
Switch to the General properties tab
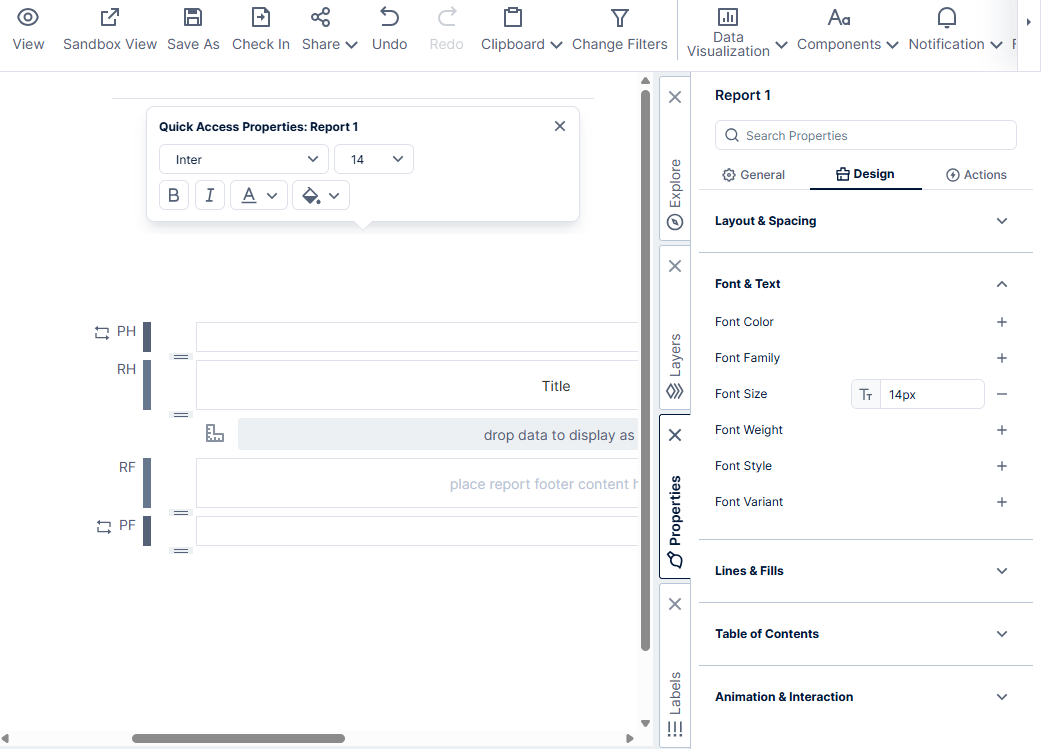753,174
